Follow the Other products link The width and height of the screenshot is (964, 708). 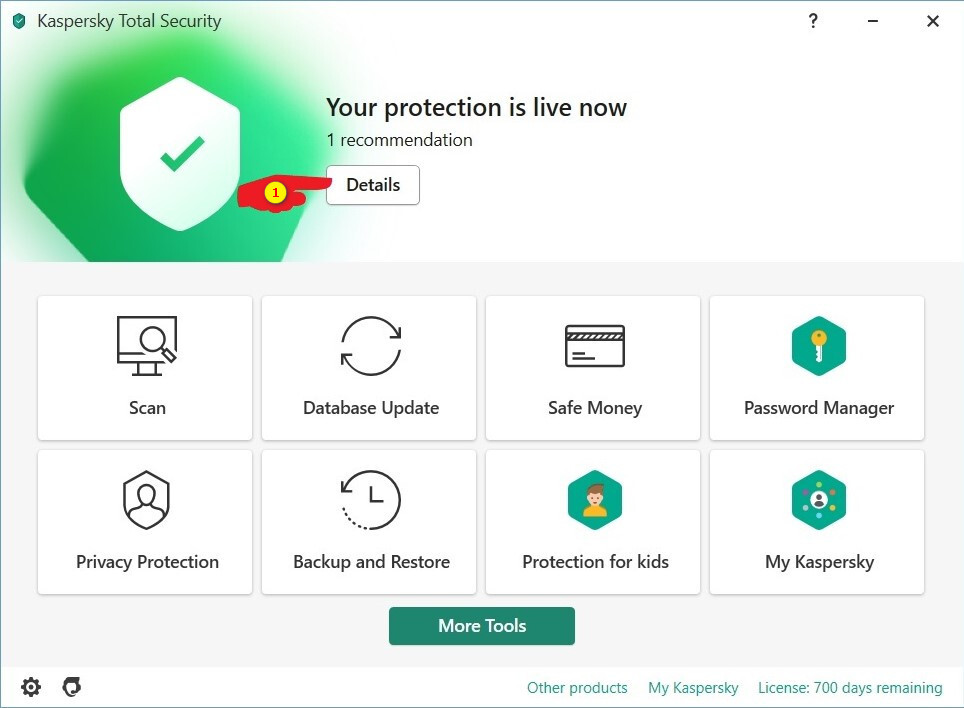[577, 688]
